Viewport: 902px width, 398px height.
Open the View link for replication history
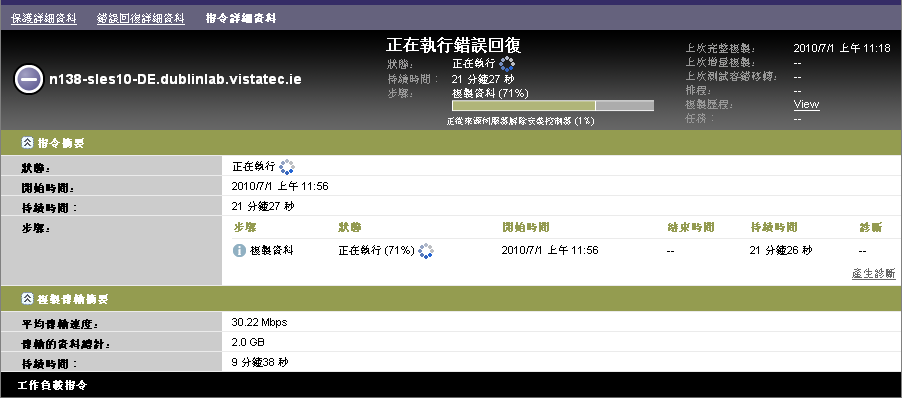(x=807, y=105)
